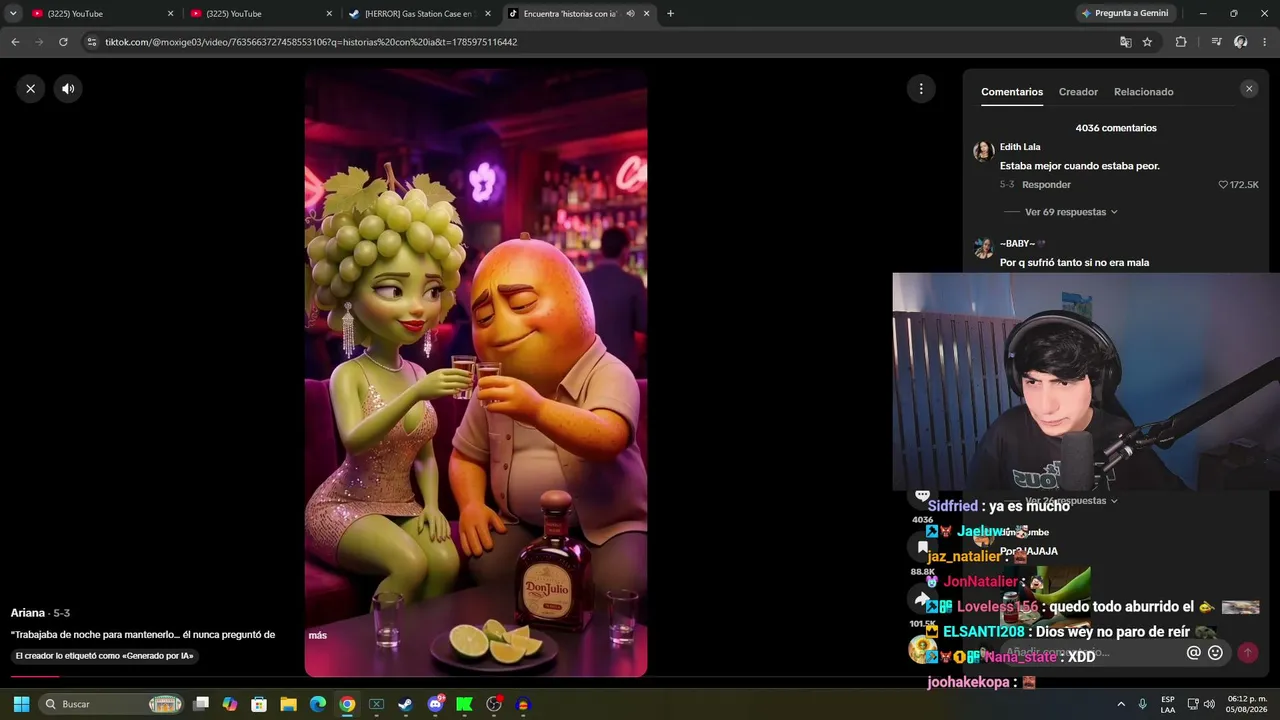This screenshot has width=1280, height=720.
Task: Open OBS Studio from the taskbar
Action: point(493,704)
